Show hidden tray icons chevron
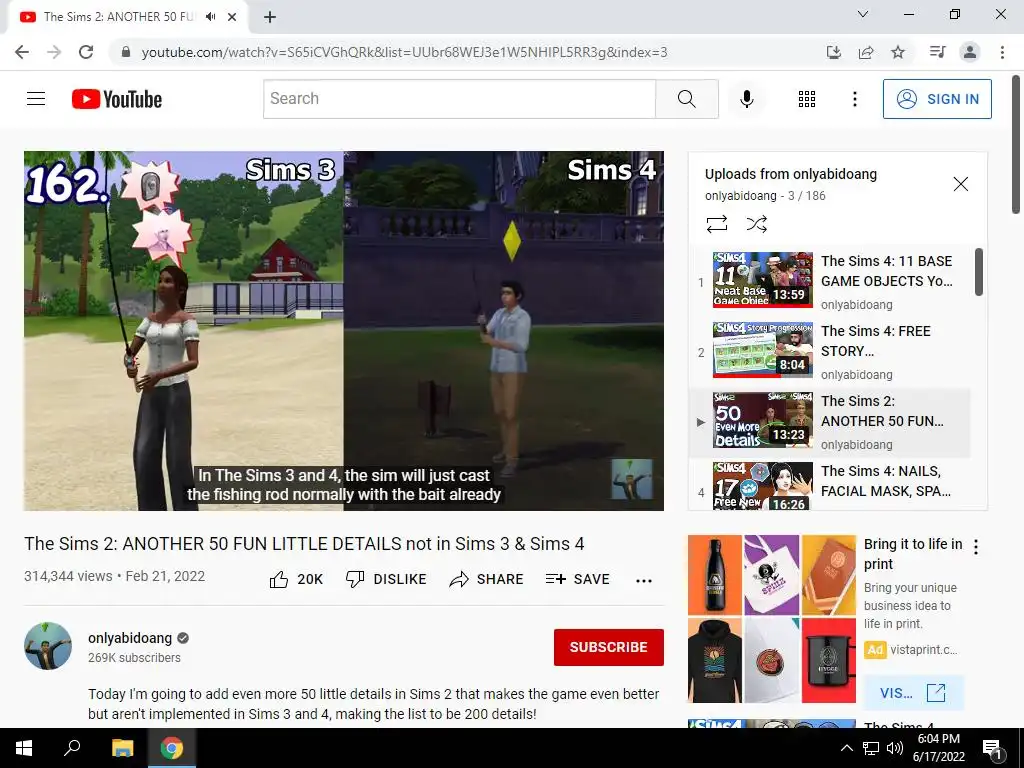This screenshot has height=768, width=1024. 846,748
